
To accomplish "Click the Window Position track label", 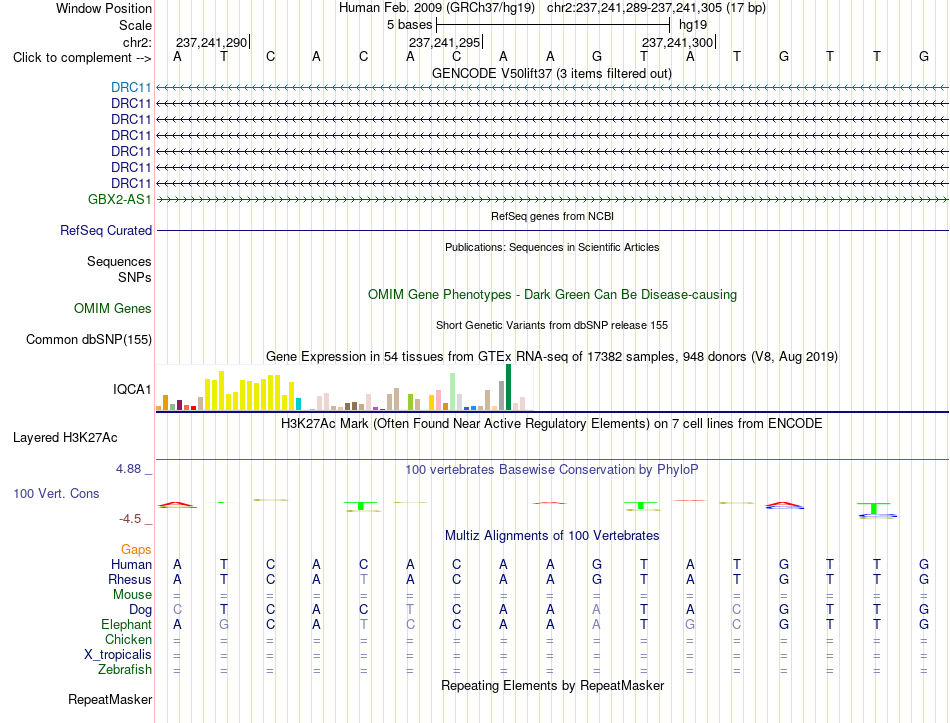I will click(x=104, y=8).
